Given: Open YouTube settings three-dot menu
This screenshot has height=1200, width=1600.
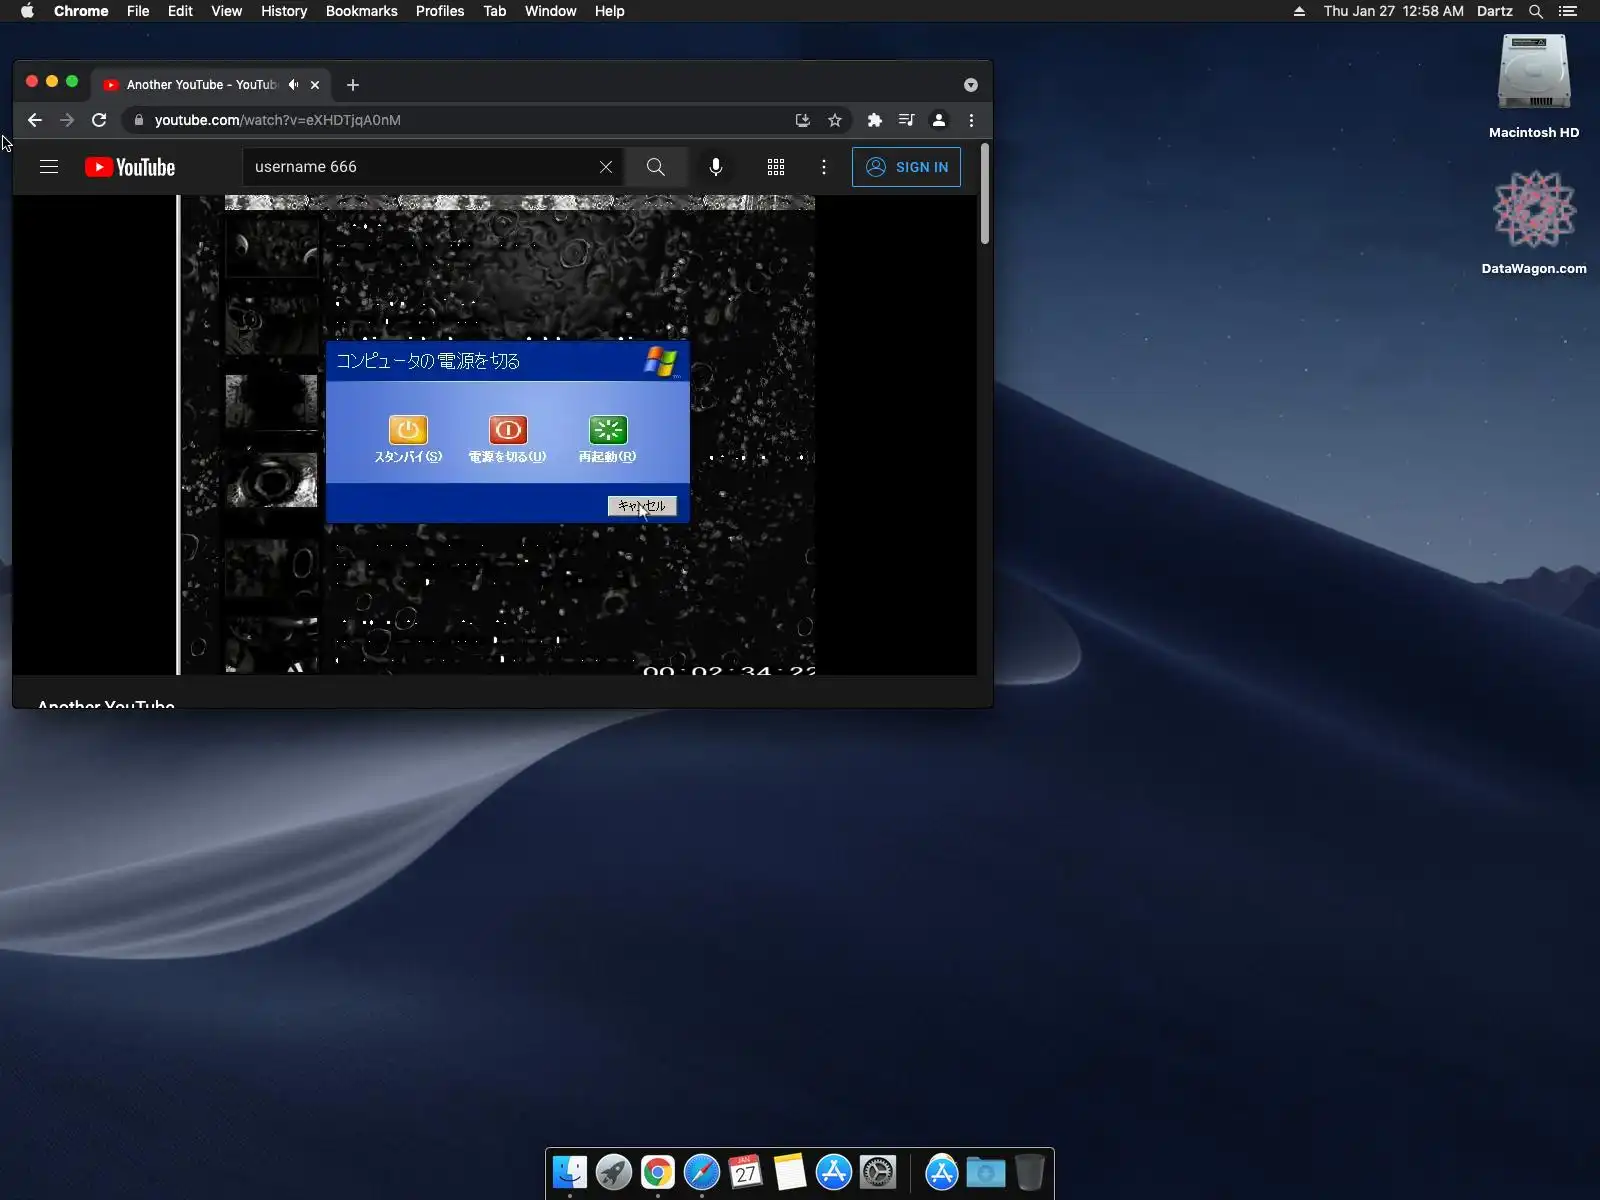Looking at the screenshot, I should point(824,167).
